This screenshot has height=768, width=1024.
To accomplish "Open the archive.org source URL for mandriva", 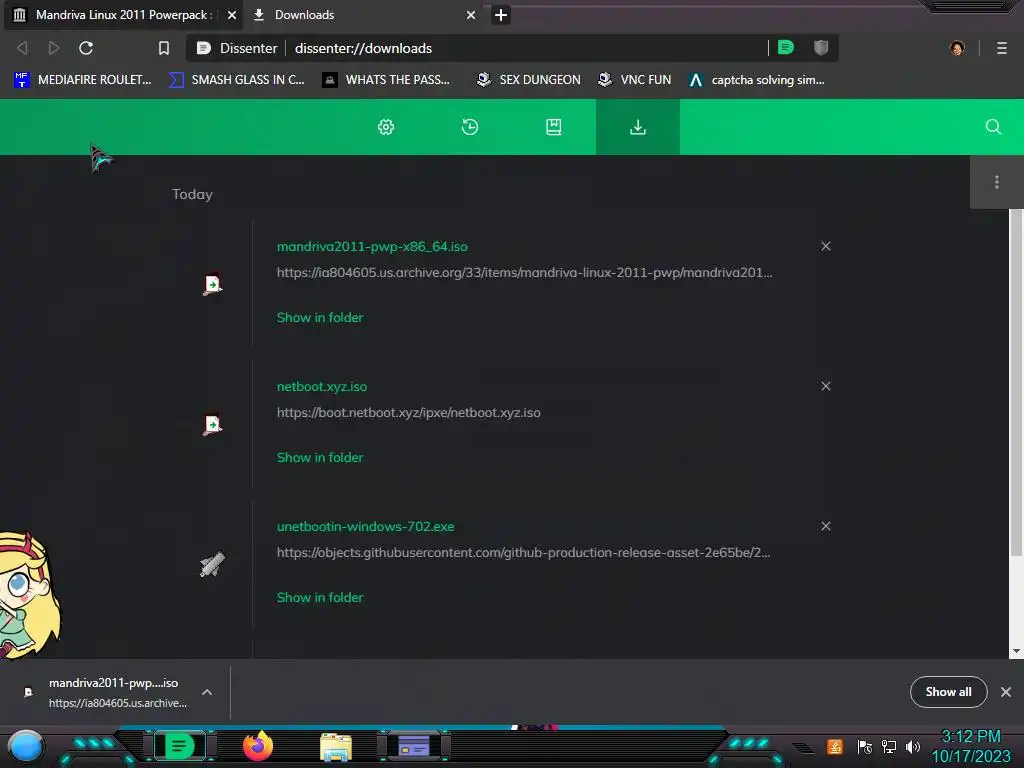I will coord(524,272).
